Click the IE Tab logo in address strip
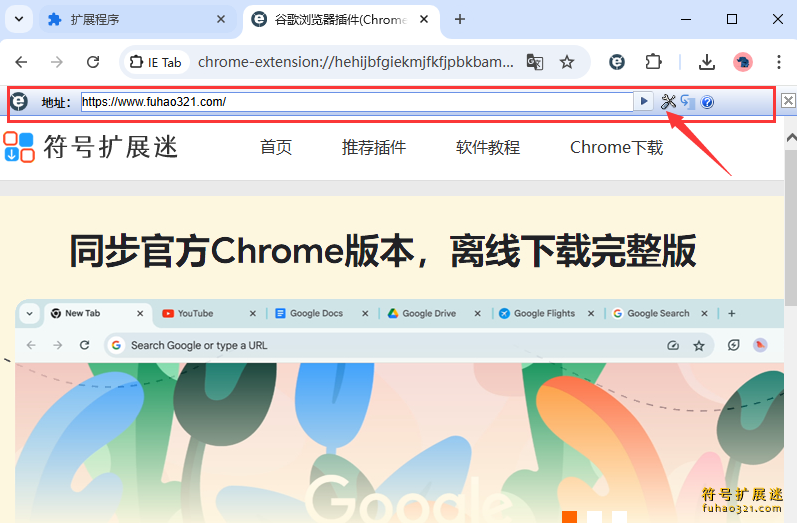 pyautogui.click(x=19, y=102)
